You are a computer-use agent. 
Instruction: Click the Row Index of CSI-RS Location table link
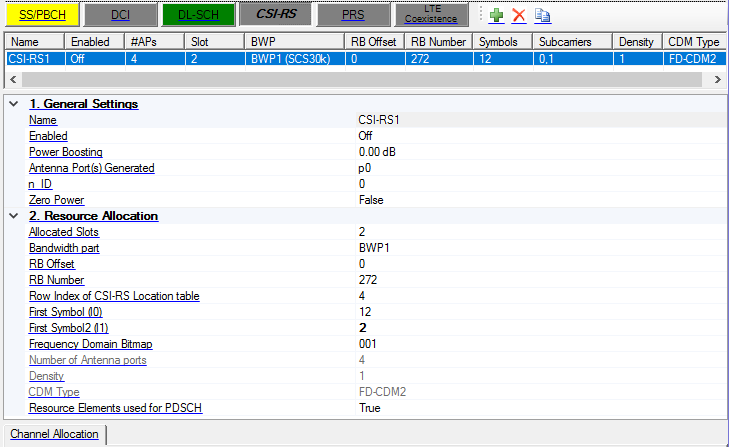point(114,296)
